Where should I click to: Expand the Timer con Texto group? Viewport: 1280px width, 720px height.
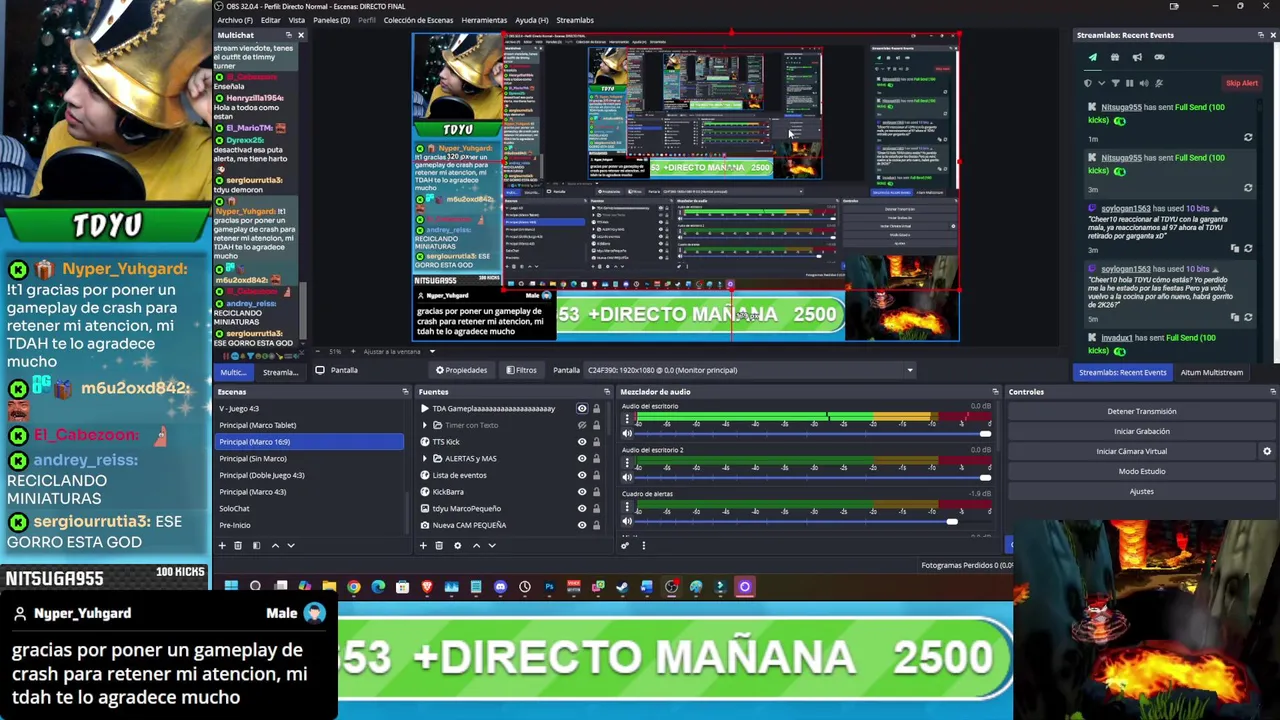424,425
